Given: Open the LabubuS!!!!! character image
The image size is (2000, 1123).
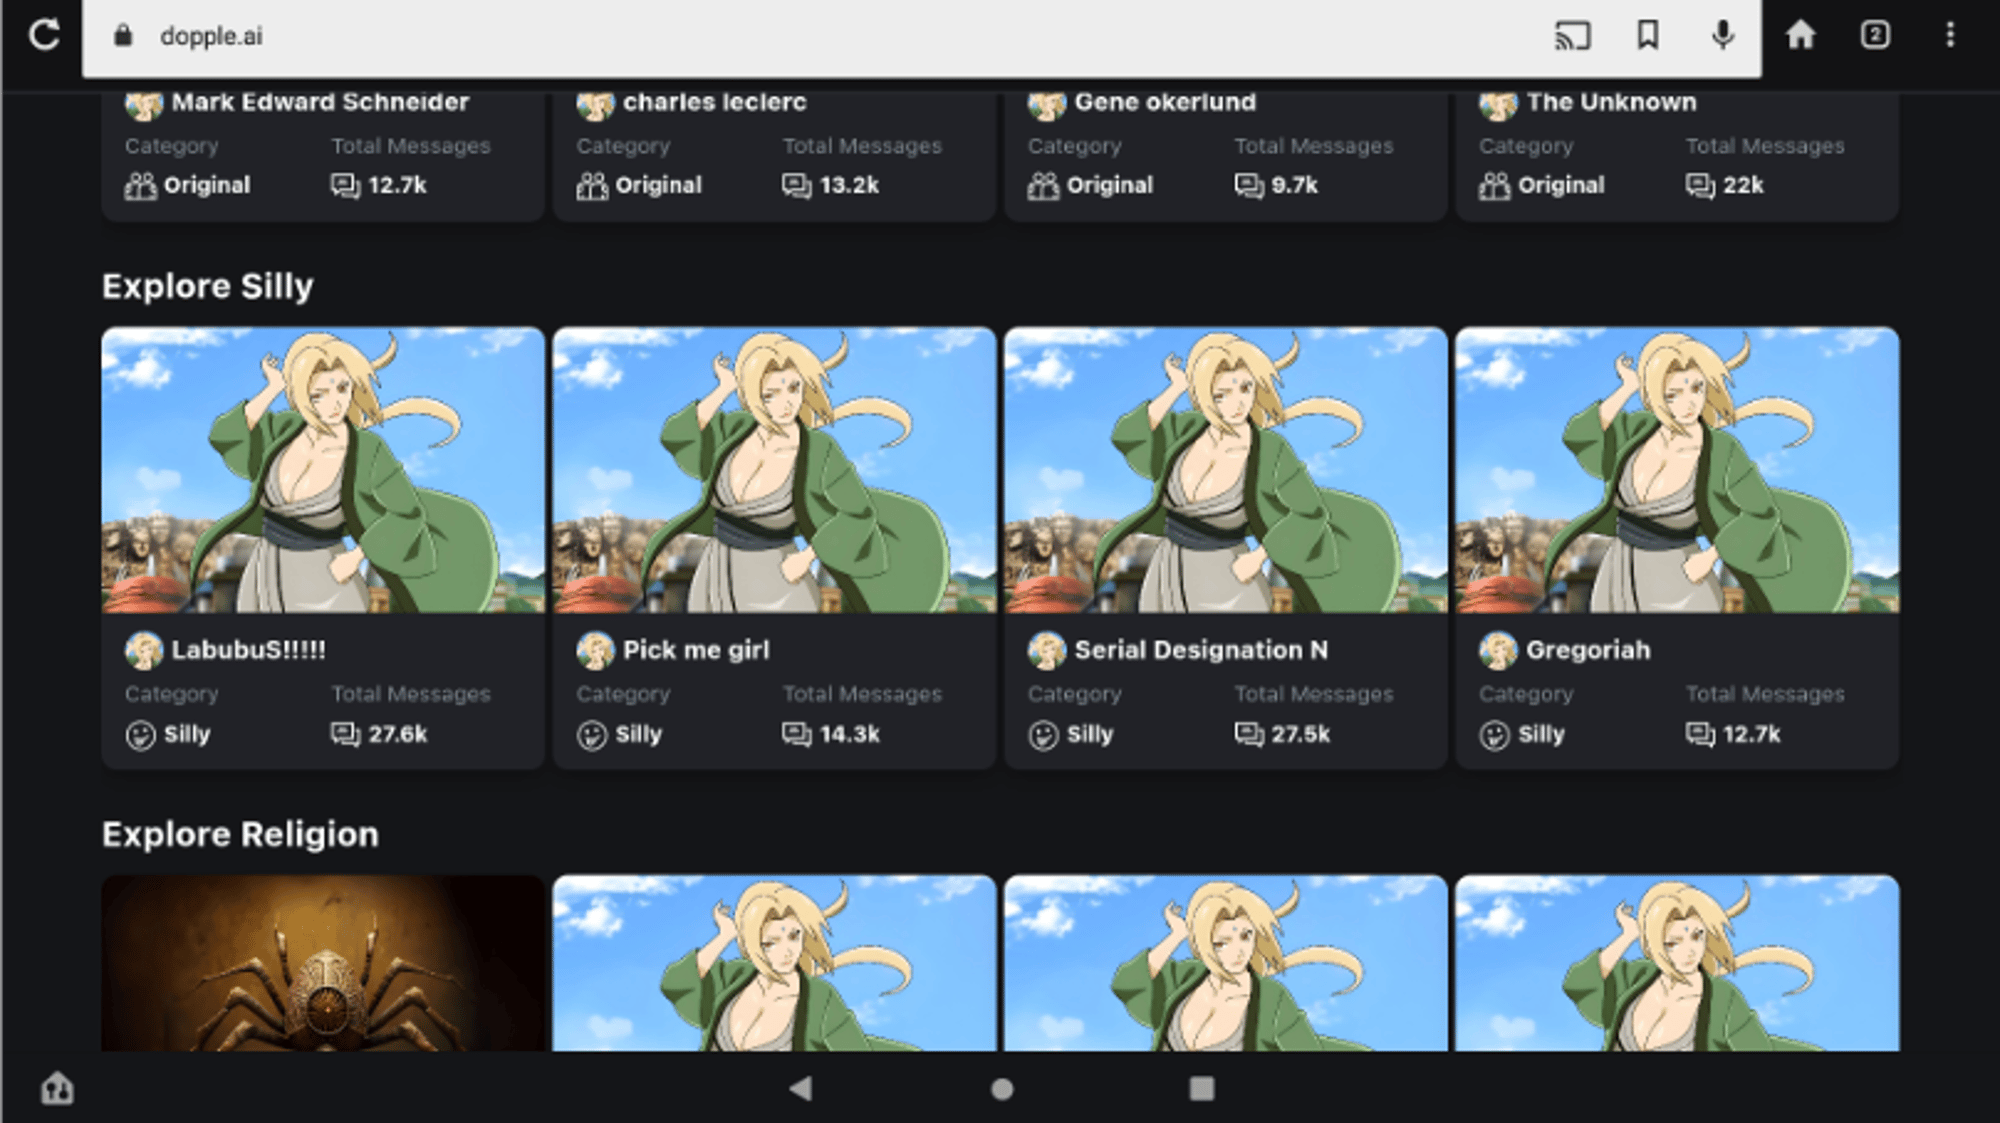Looking at the screenshot, I should point(323,470).
